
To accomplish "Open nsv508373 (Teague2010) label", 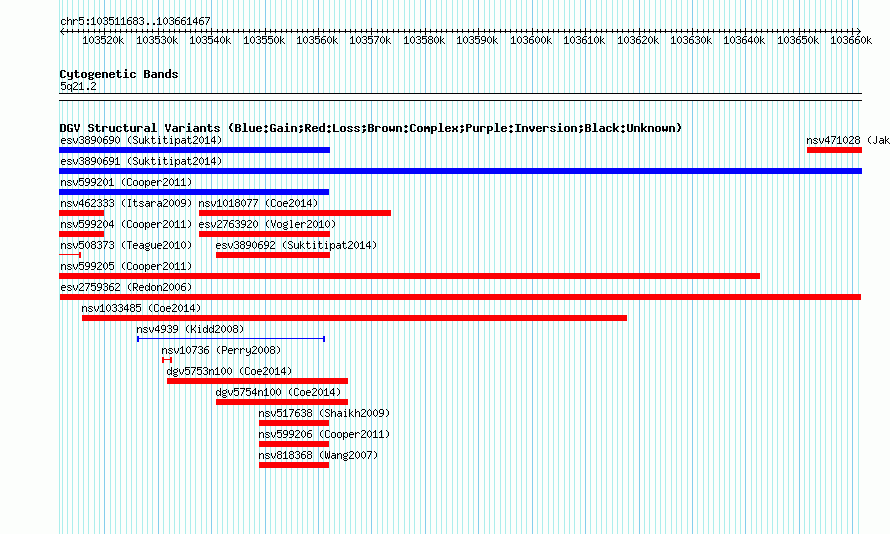I will tap(126, 245).
